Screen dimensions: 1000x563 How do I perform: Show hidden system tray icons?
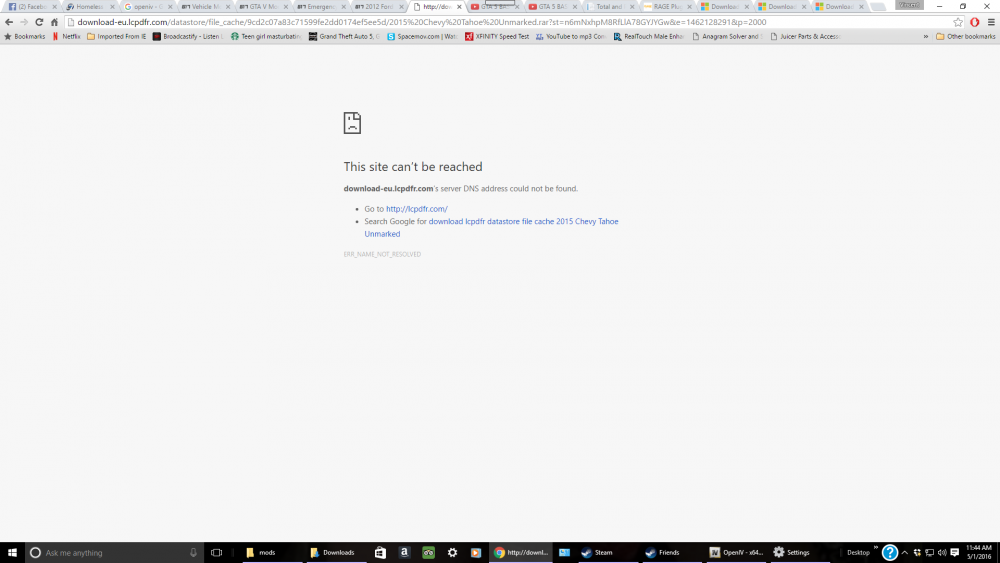pyautogui.click(x=904, y=552)
